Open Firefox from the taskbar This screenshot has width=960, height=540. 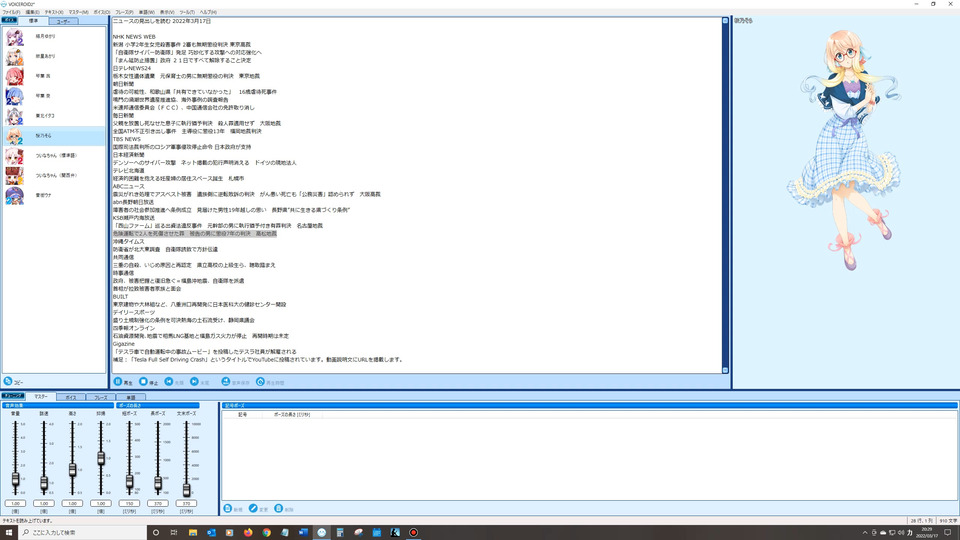click(248, 533)
